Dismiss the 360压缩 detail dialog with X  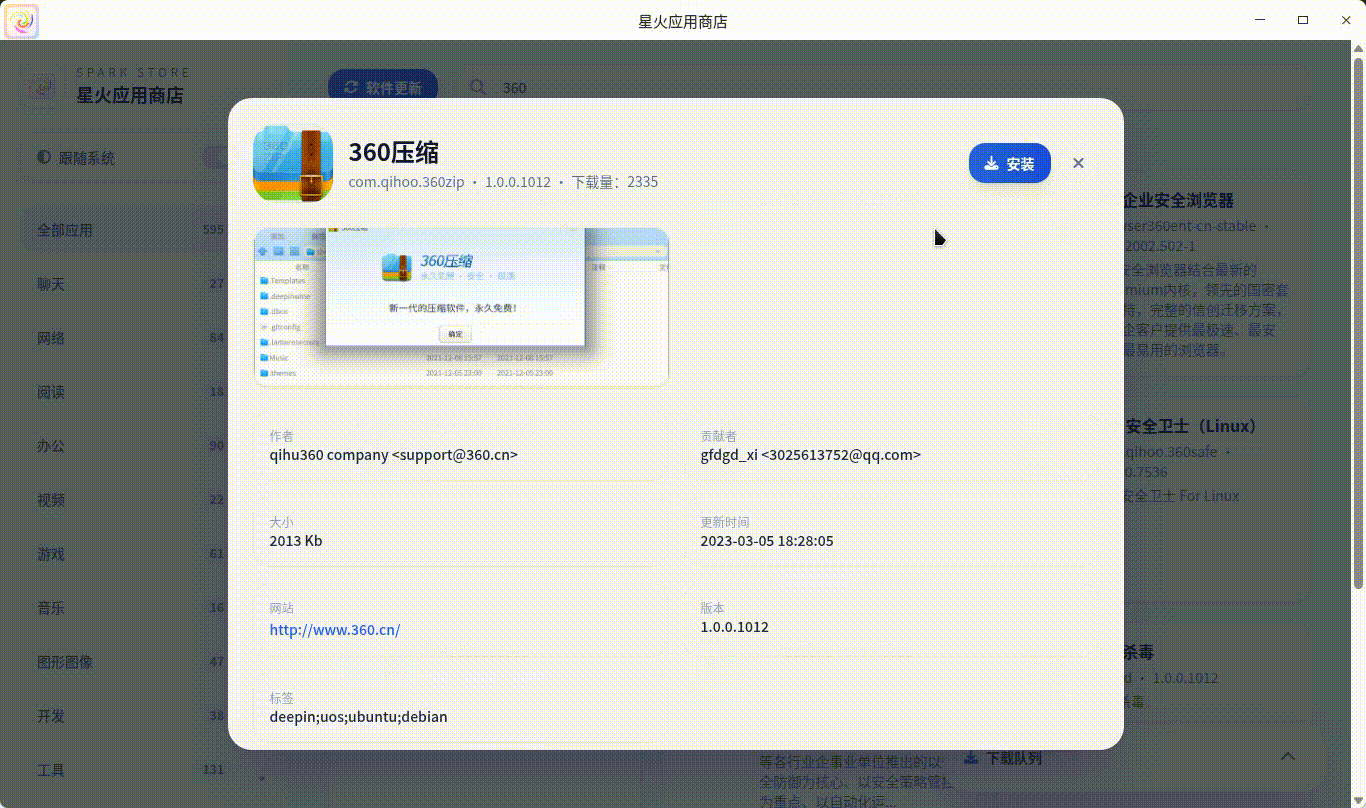click(1078, 162)
